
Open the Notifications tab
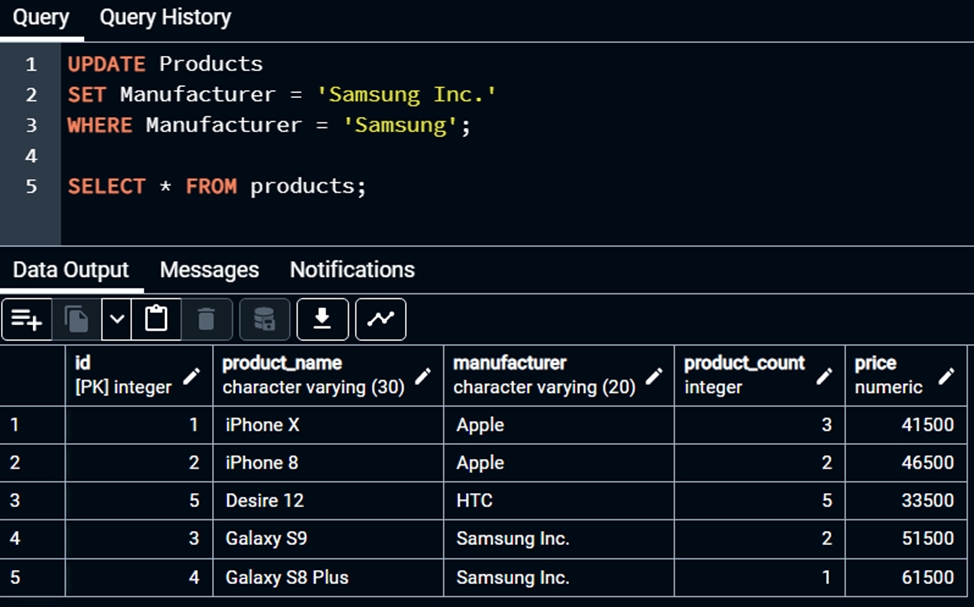pos(352,270)
